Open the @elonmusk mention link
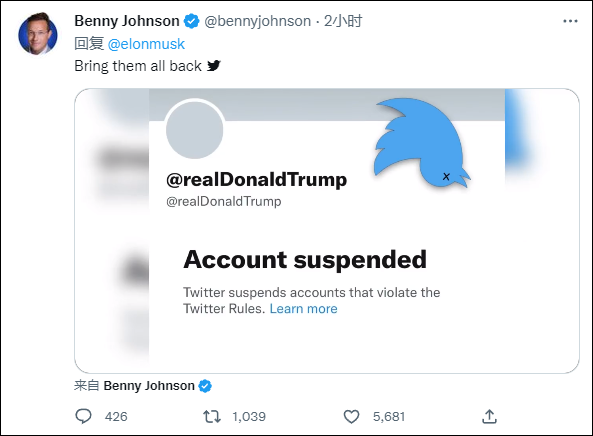Image resolution: width=593 pixels, height=436 pixels. 146,44
